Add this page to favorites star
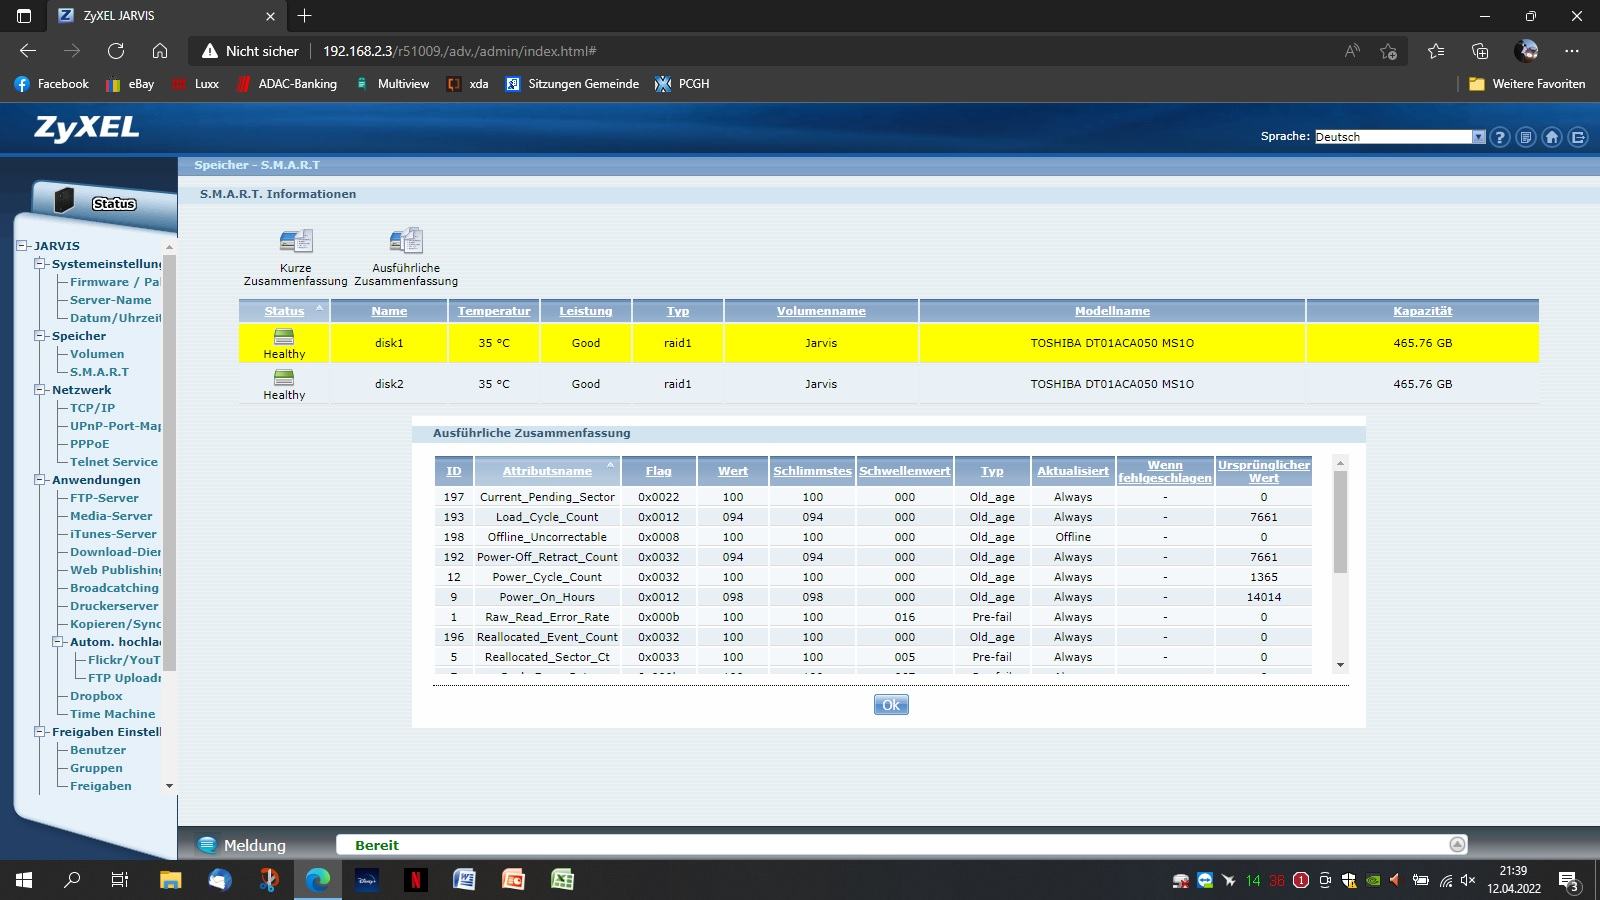1600x900 pixels. coord(1388,51)
